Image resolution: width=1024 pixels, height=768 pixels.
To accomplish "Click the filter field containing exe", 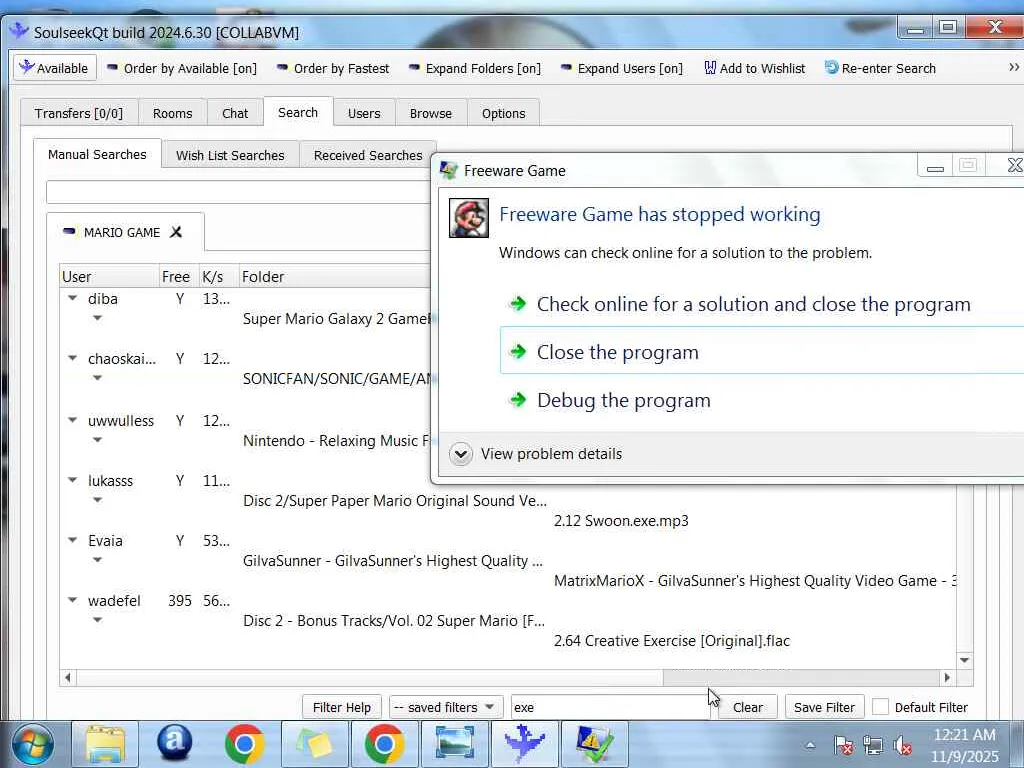I will pos(610,707).
